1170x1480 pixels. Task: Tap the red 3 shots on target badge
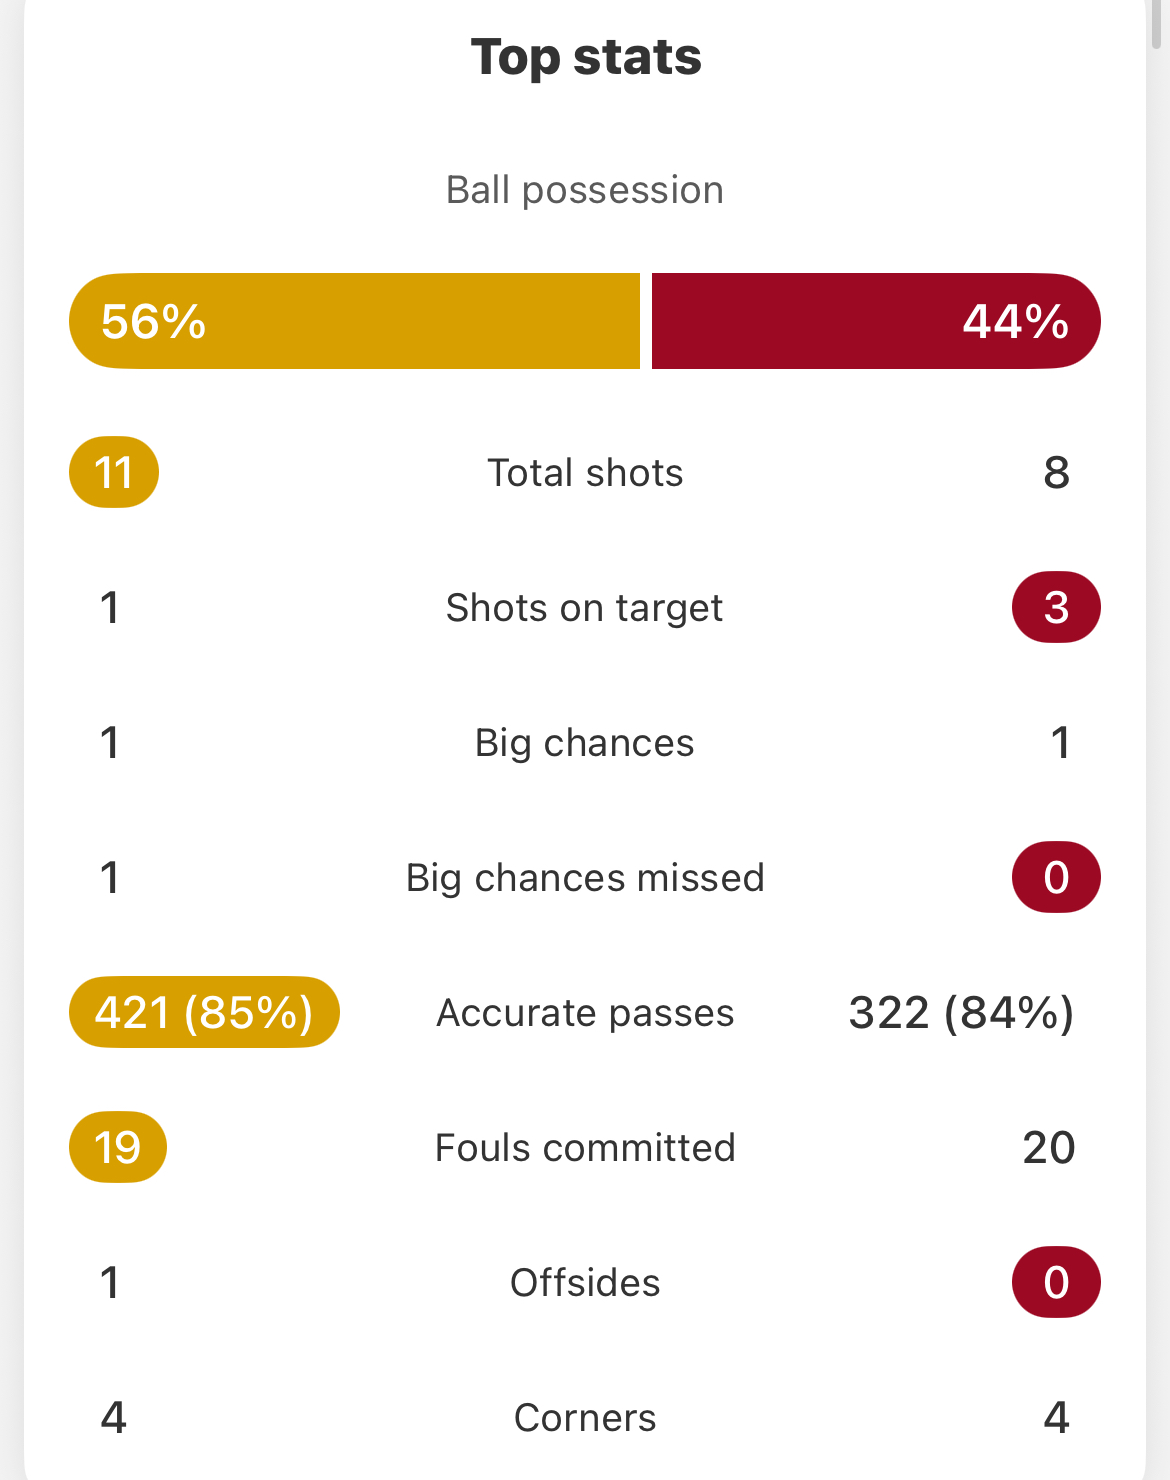[x=1056, y=607]
